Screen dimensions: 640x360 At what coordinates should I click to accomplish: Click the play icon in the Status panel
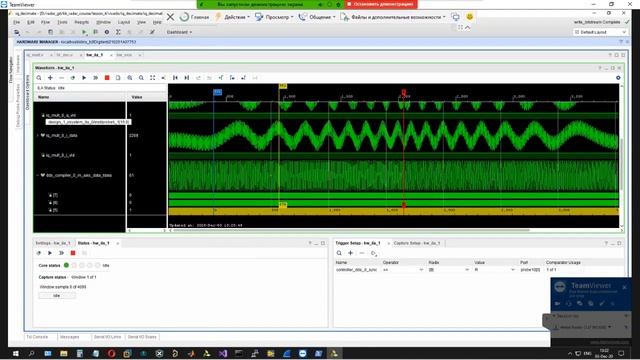click(50, 253)
